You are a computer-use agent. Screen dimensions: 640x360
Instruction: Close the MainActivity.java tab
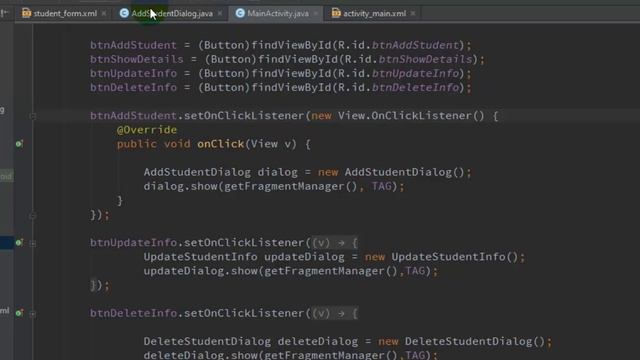[316, 13]
